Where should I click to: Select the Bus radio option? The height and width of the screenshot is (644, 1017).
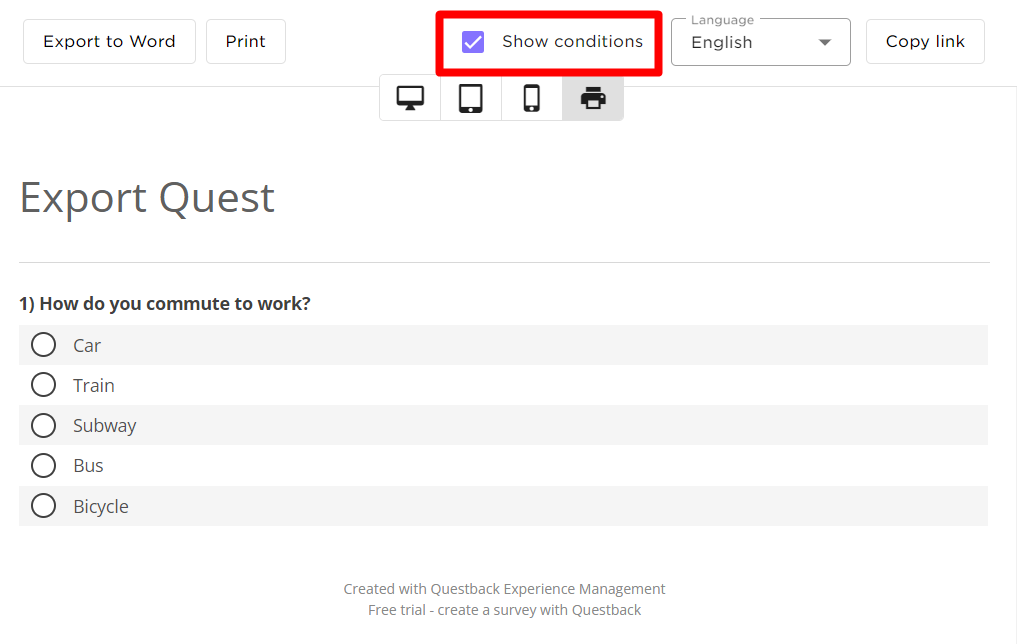[43, 466]
